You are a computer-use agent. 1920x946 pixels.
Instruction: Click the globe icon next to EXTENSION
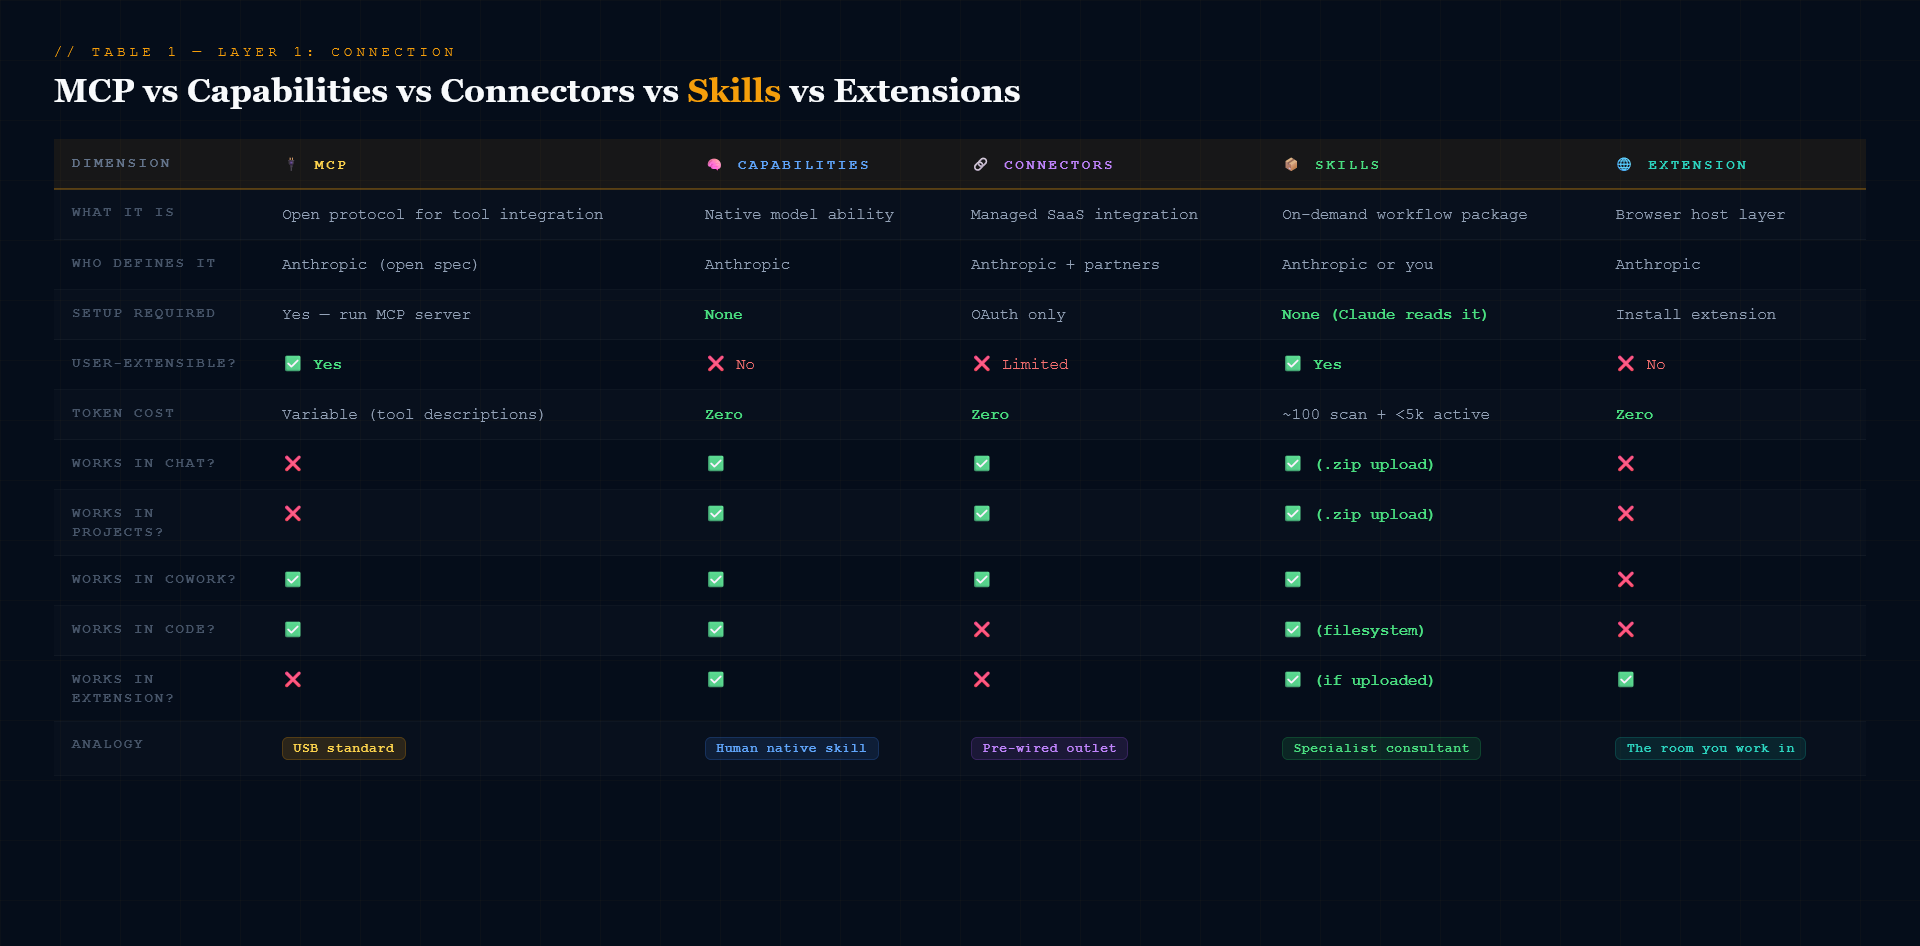point(1625,164)
